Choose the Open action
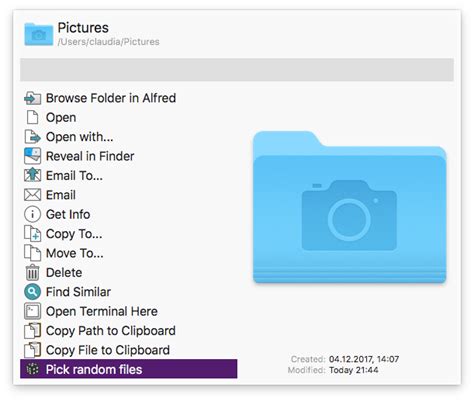474x401 pixels. pyautogui.click(x=129, y=118)
